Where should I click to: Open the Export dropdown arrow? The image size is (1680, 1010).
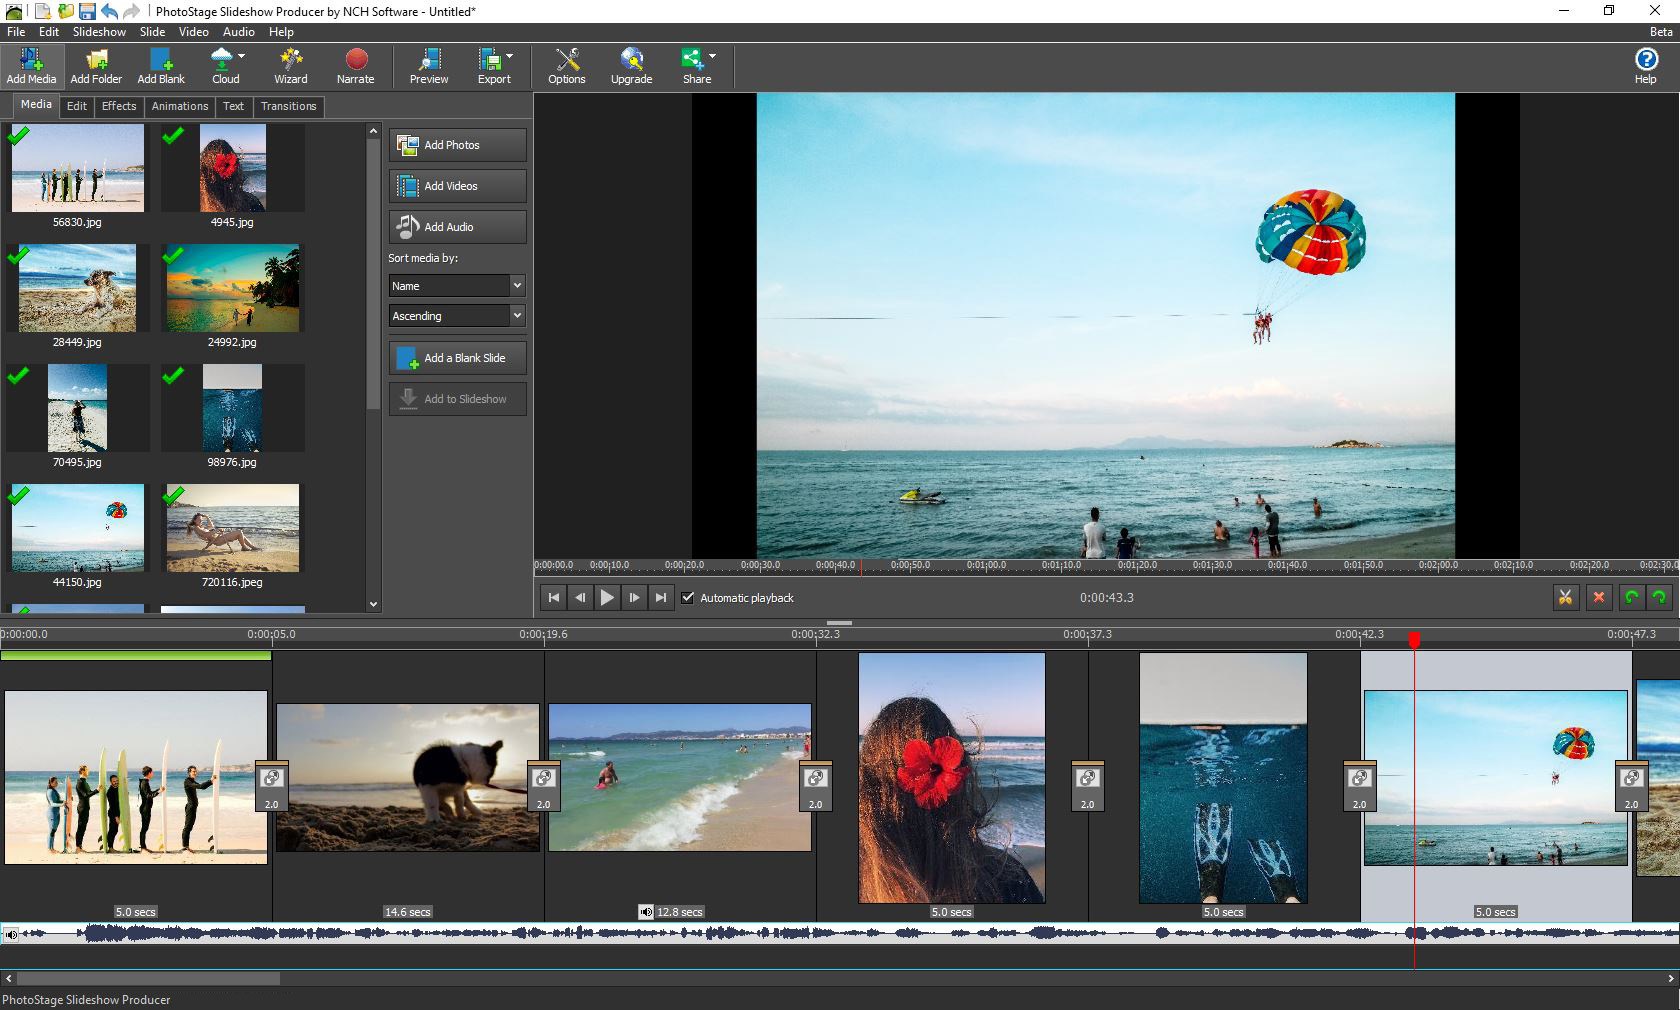click(510, 57)
